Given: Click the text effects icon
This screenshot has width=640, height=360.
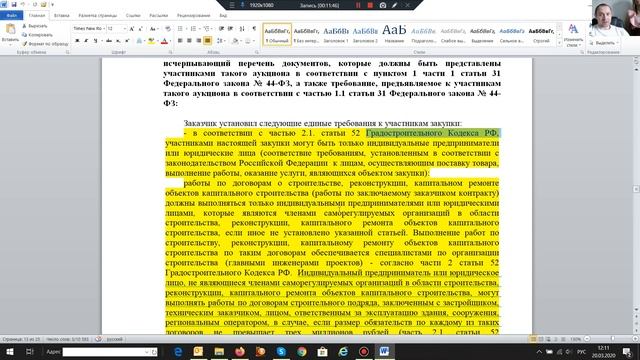Looking at the screenshot, I should pos(139,41).
